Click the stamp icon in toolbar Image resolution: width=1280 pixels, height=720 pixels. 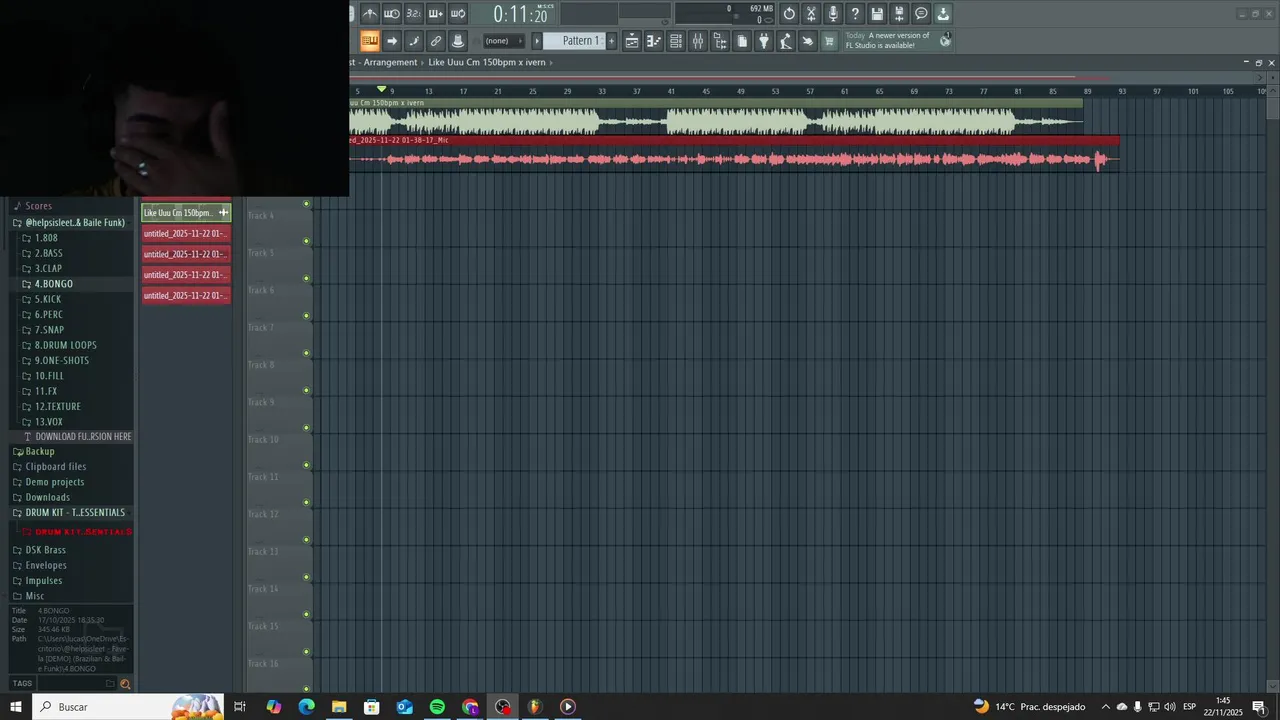tap(458, 41)
